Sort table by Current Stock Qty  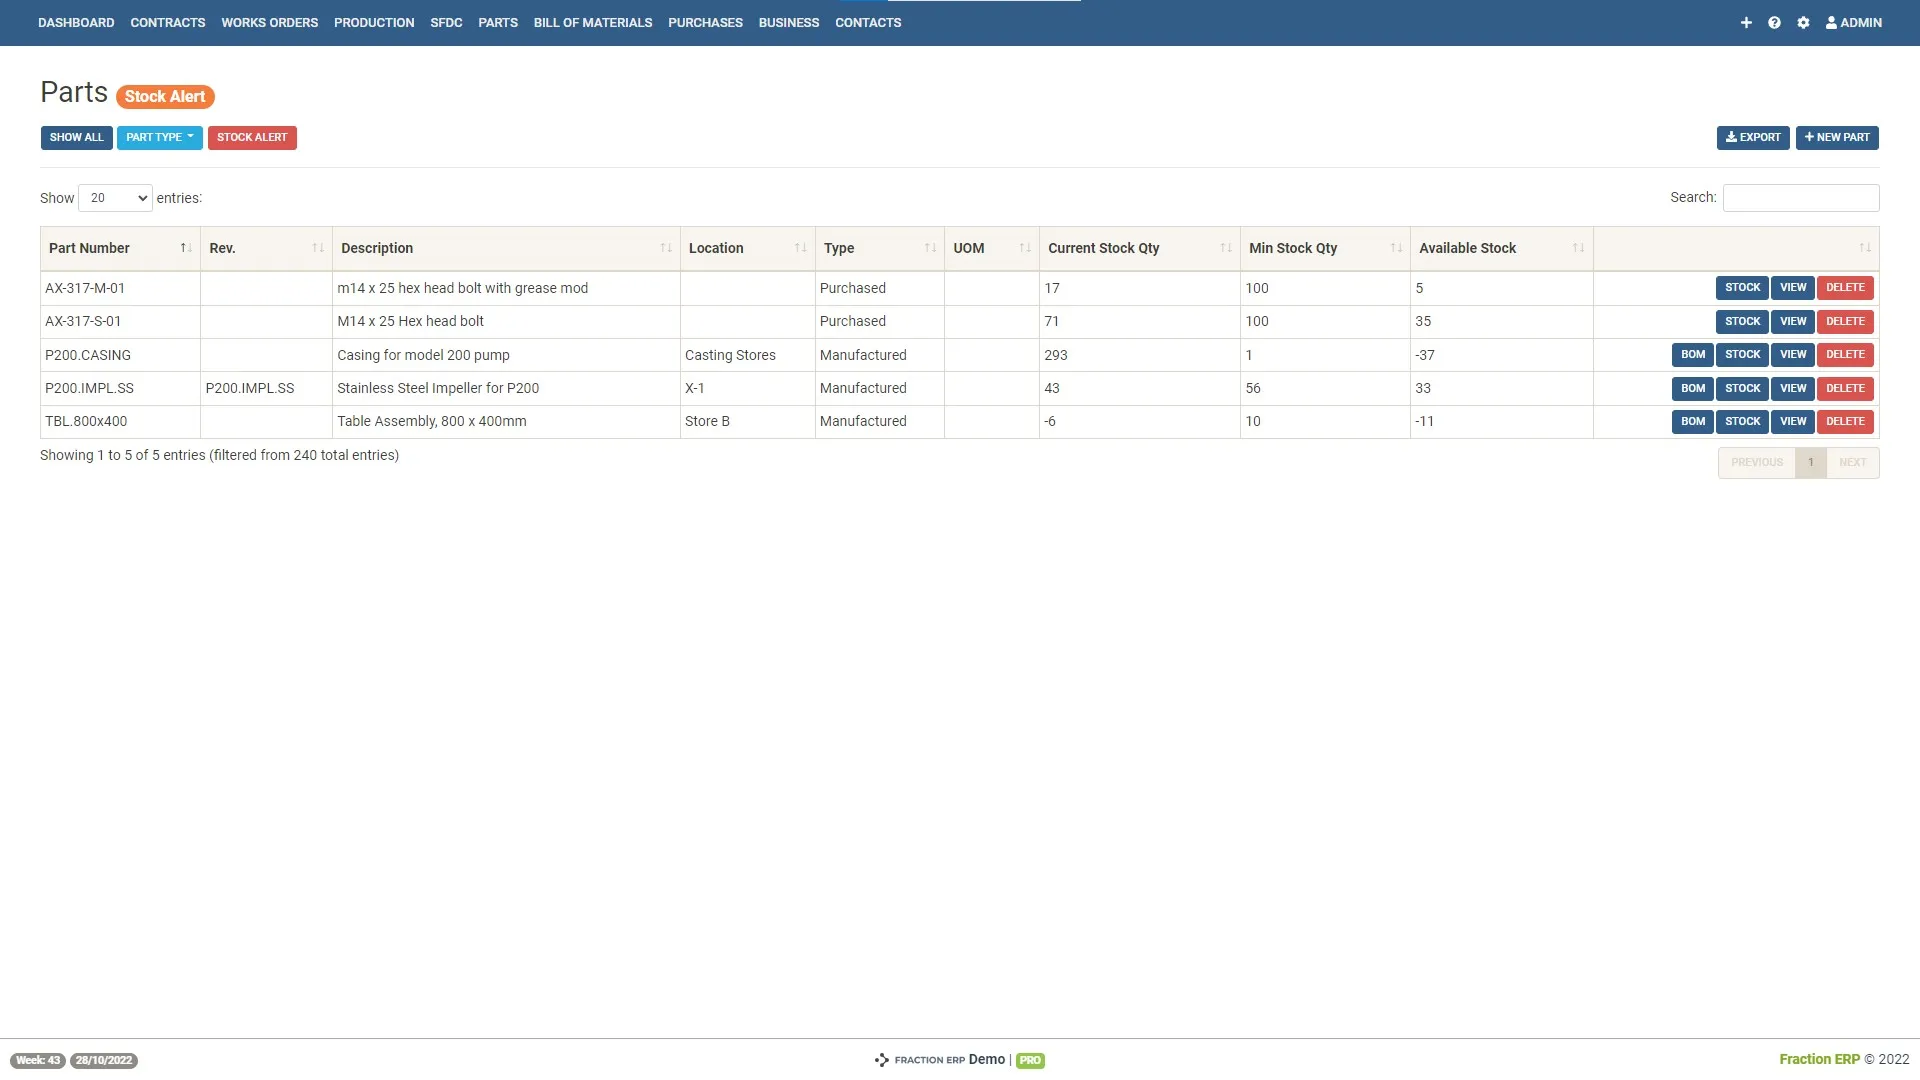(1225, 248)
